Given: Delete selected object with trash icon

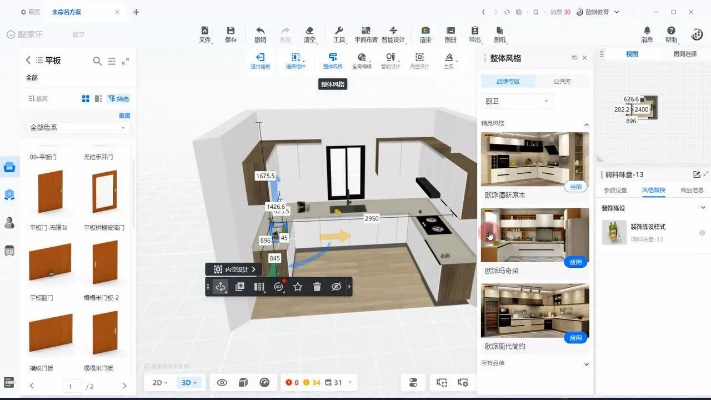Looking at the screenshot, I should [317, 287].
